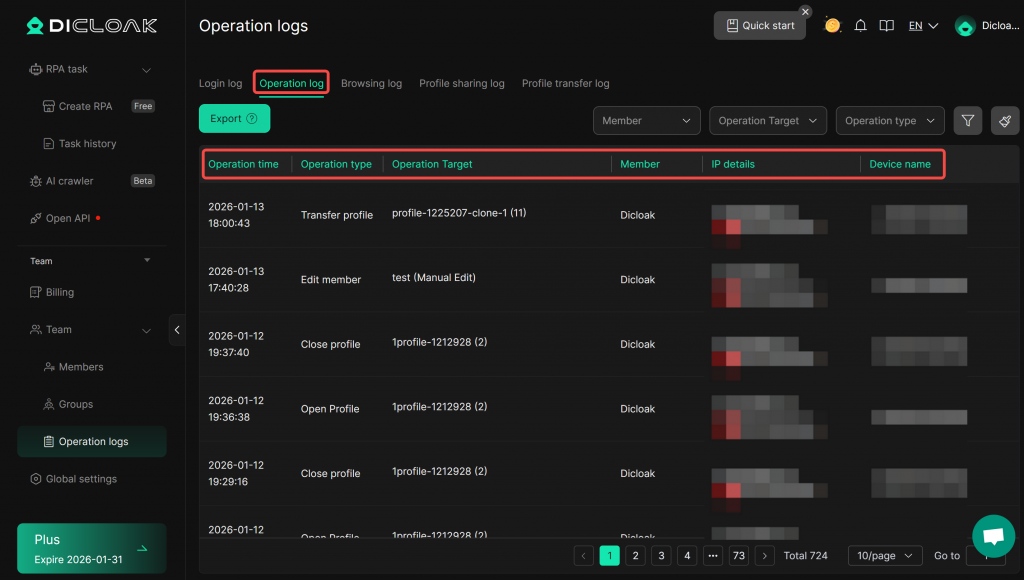Open the Operation type dropdown
This screenshot has width=1024, height=580.
pos(890,121)
